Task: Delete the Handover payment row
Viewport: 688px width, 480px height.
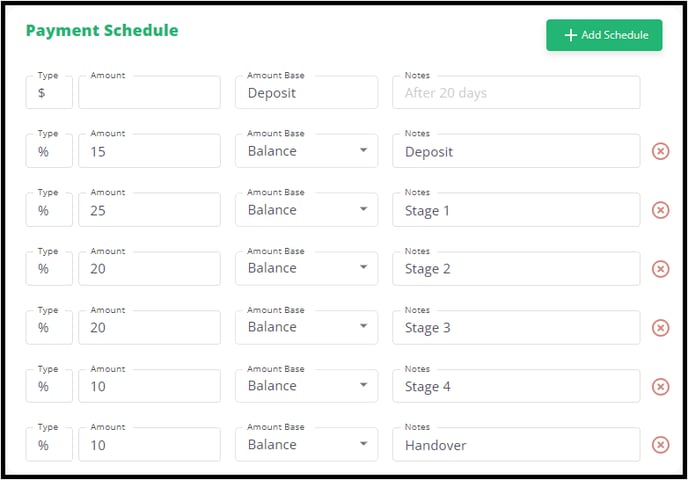Action: pyautogui.click(x=660, y=445)
